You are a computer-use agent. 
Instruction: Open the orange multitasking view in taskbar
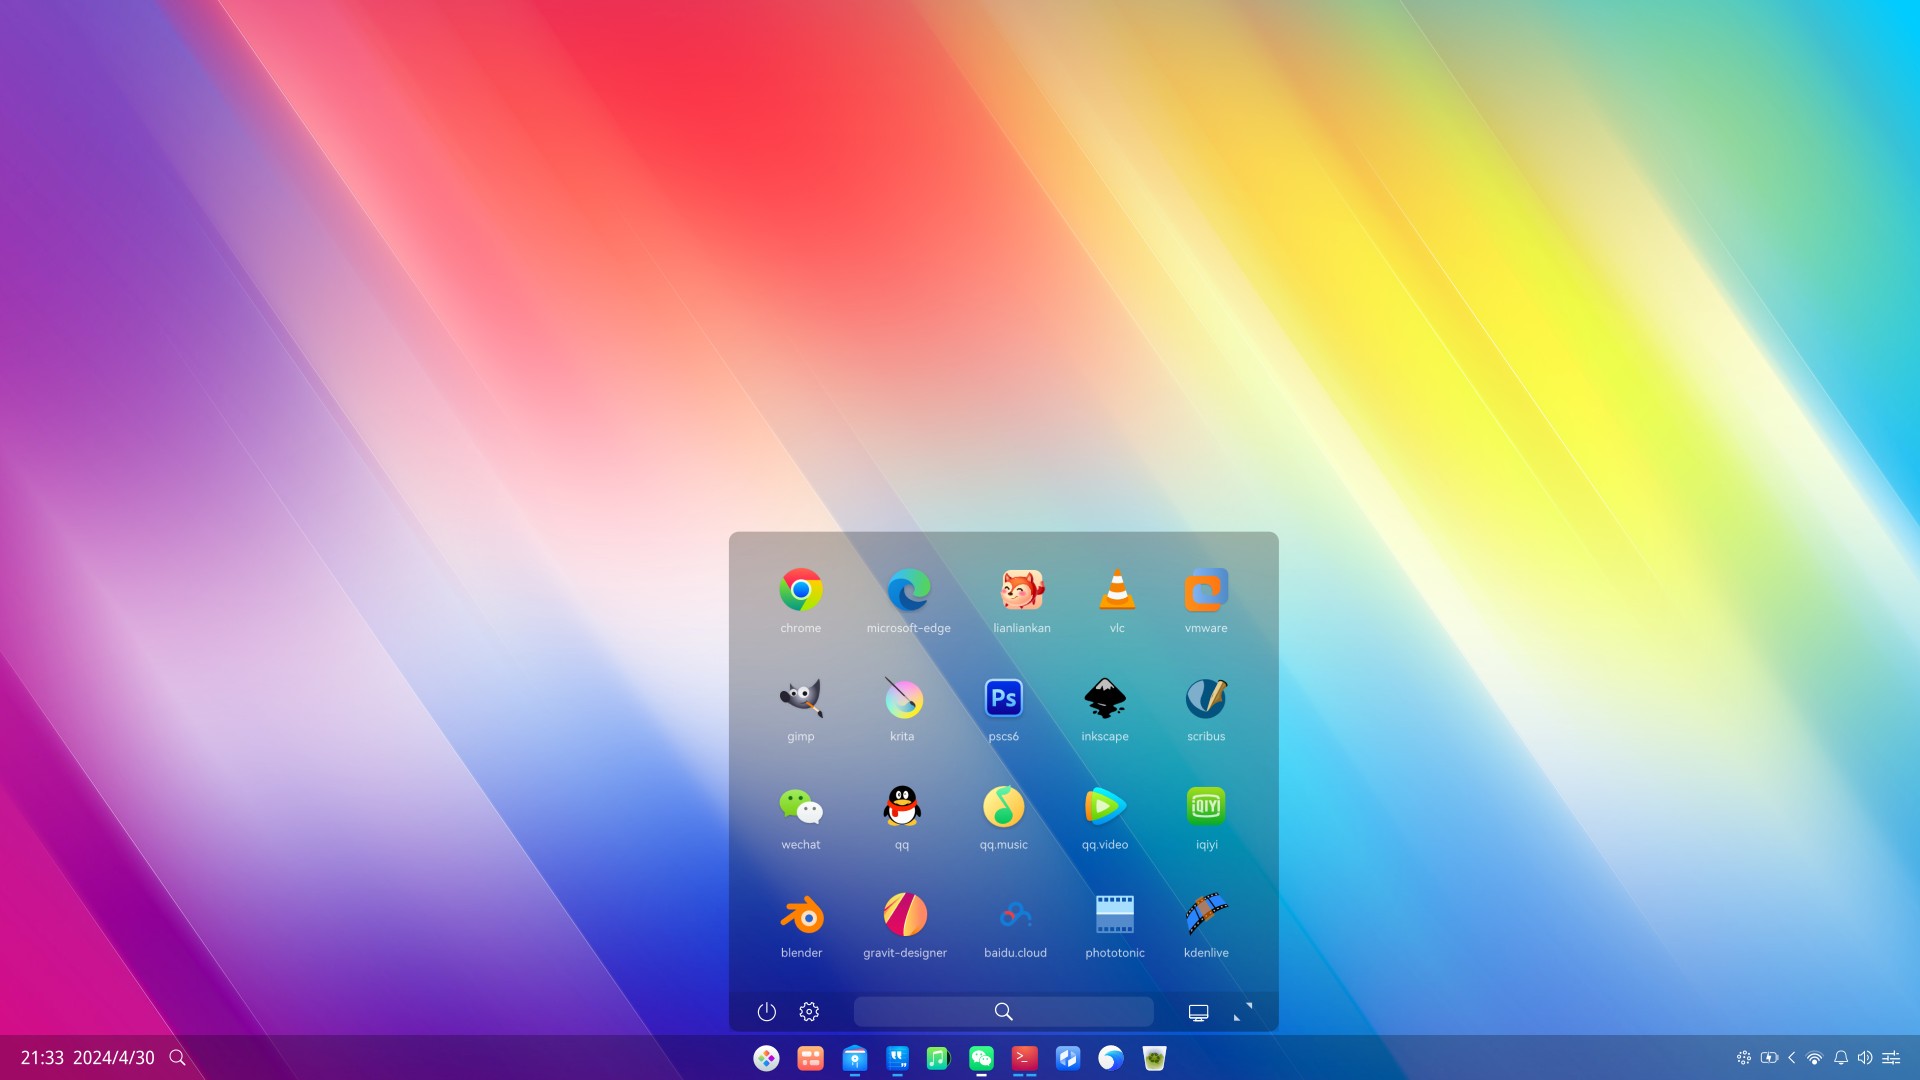pyautogui.click(x=810, y=1058)
